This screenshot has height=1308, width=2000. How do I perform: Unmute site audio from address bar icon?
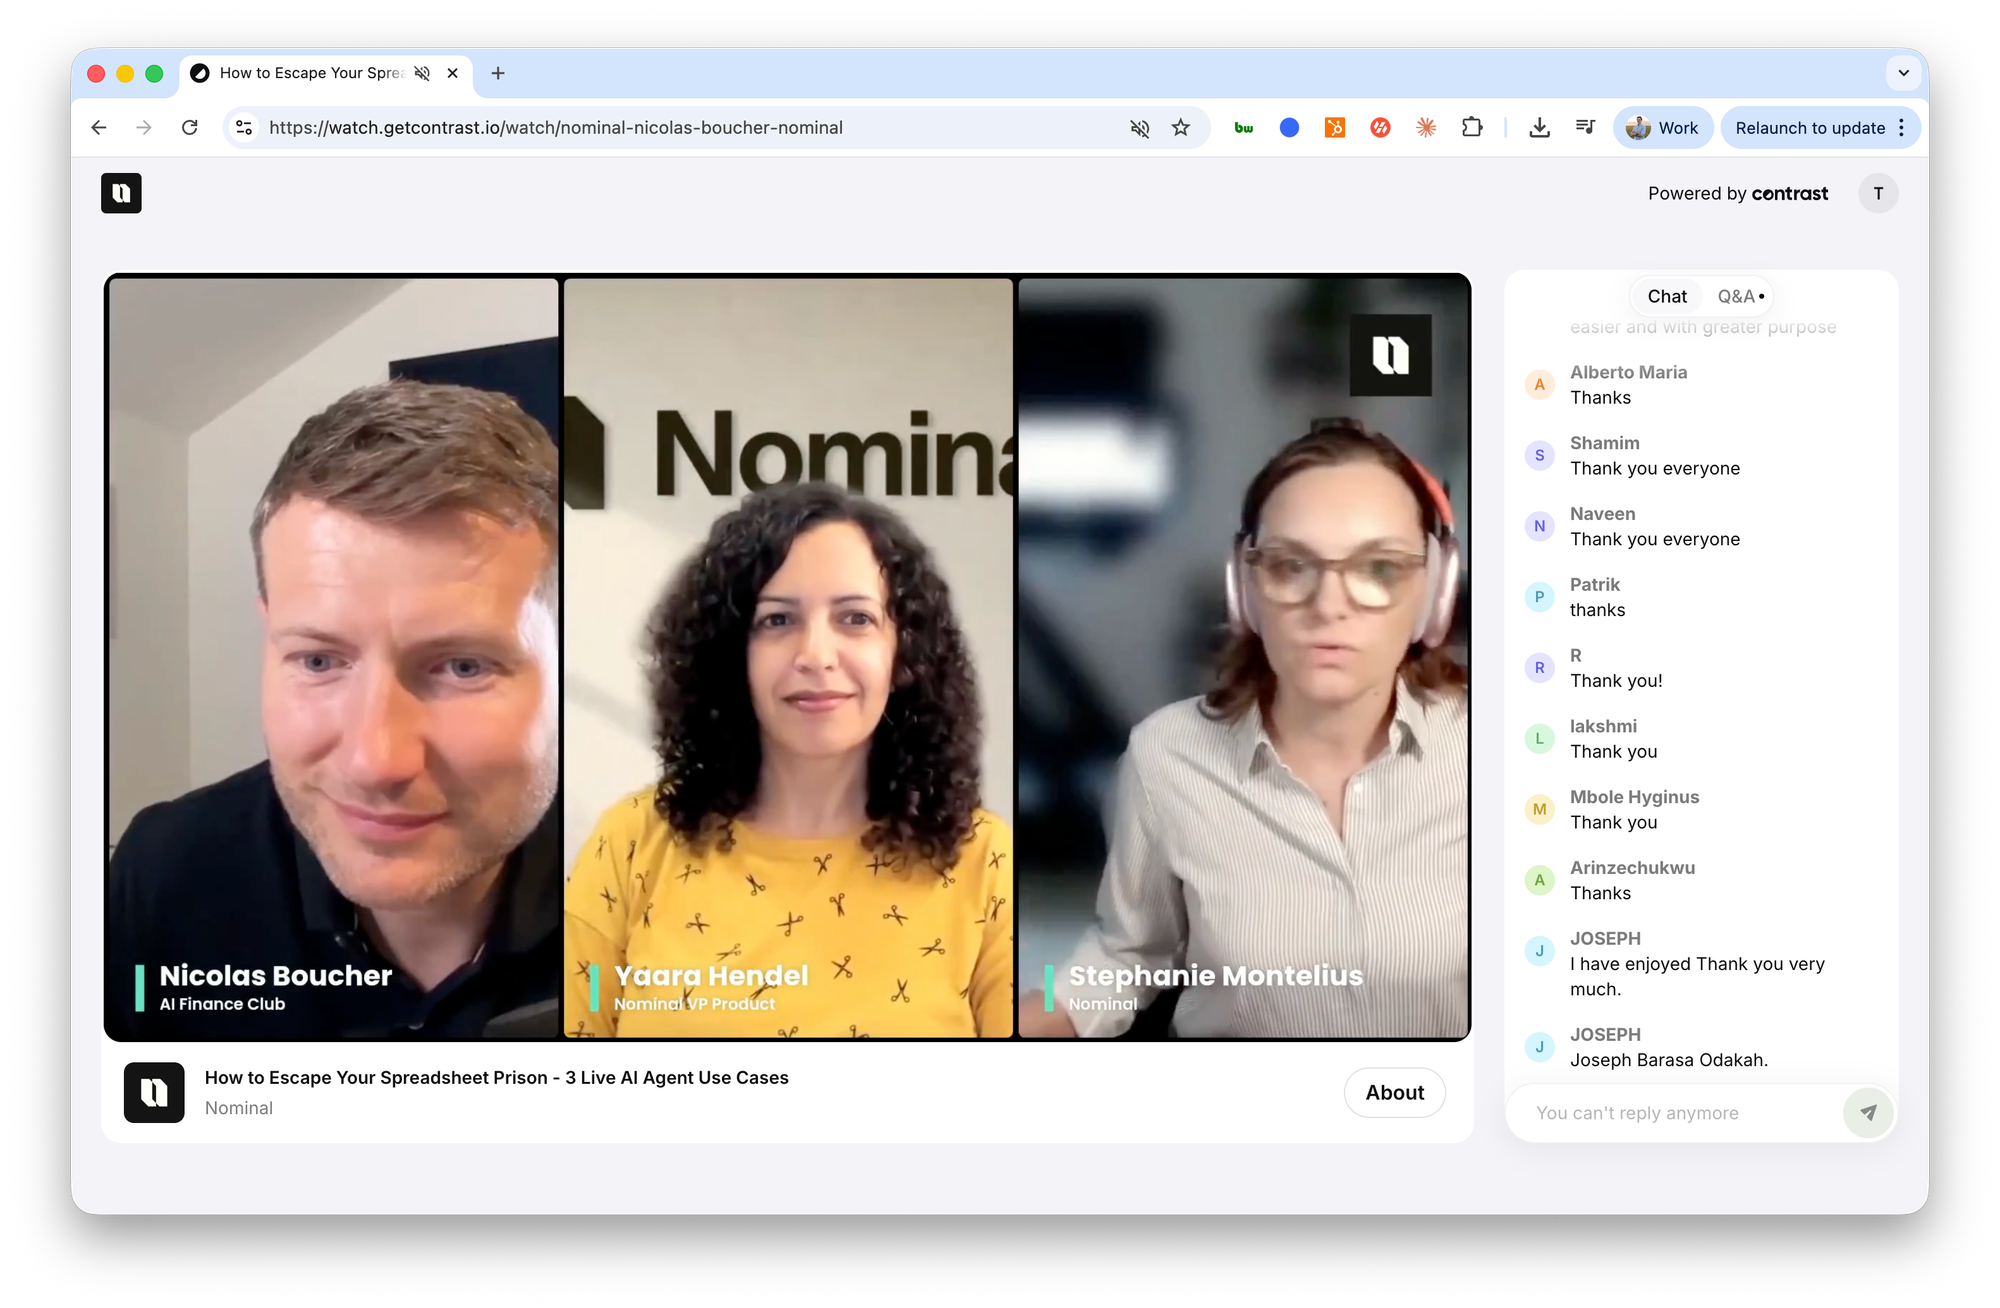(x=1139, y=128)
